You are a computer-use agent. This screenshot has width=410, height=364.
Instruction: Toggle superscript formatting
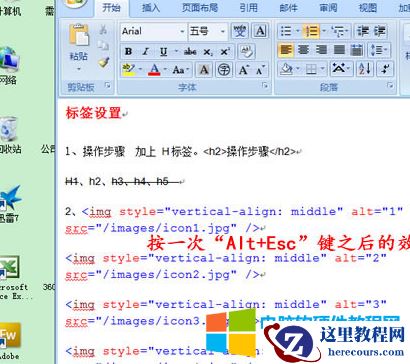(x=225, y=52)
